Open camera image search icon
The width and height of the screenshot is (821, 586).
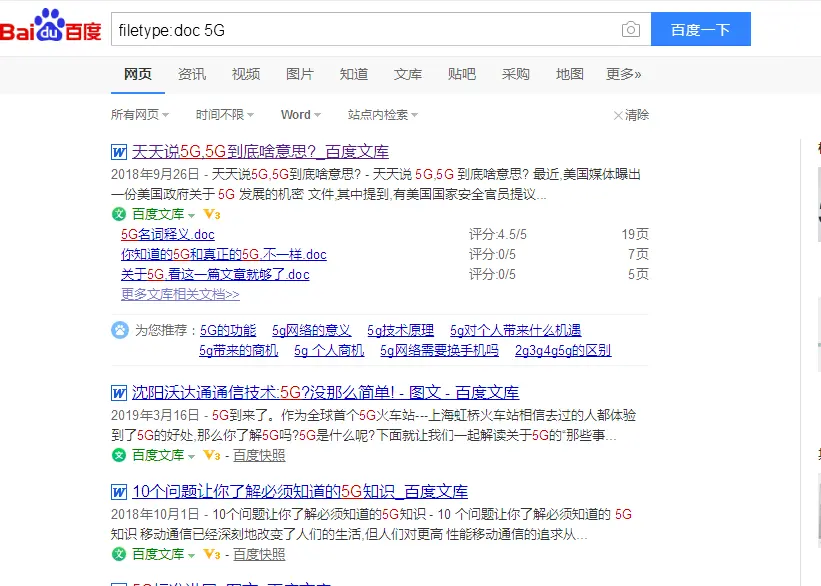click(x=630, y=29)
